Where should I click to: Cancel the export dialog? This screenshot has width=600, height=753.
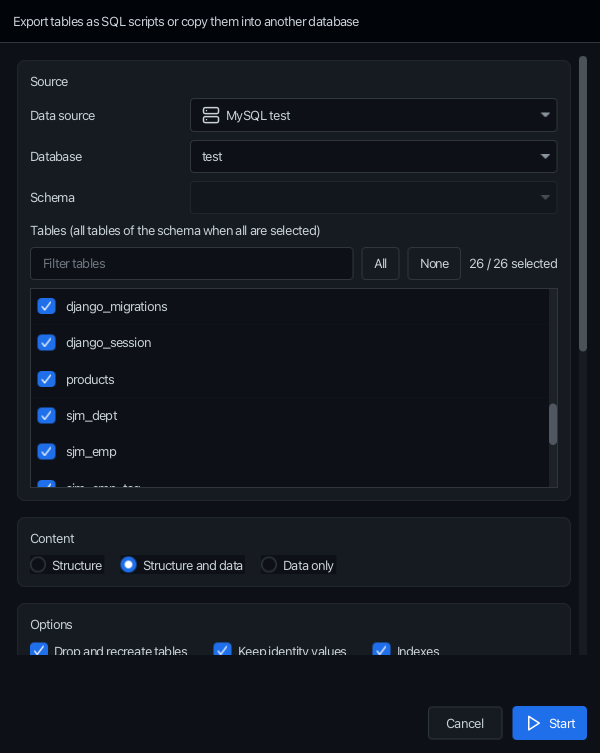[465, 723]
